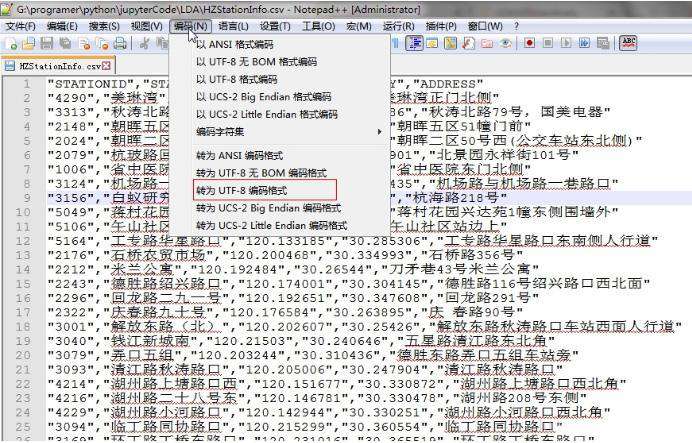This screenshot has height=443, width=692.
Task: Start macro recording with red dot icon
Action: click(530, 43)
